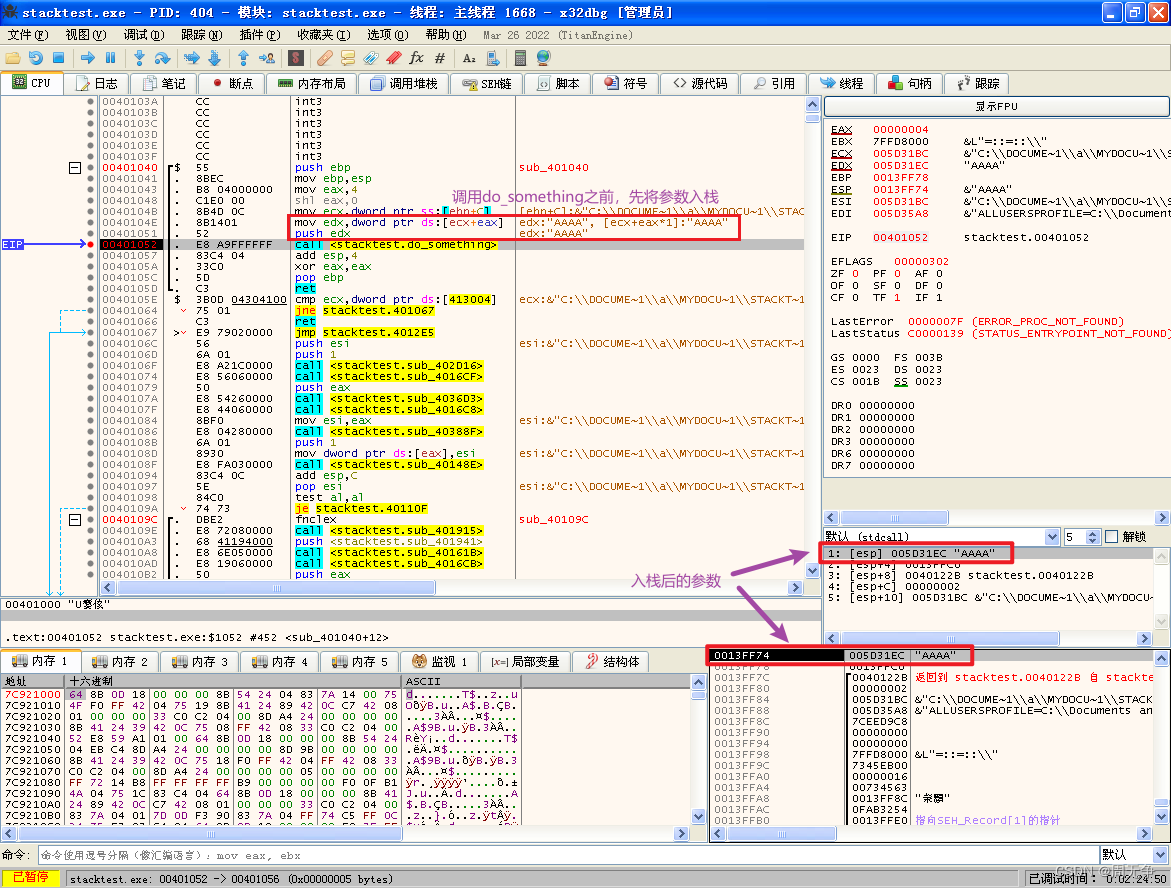Switch to the 调用堆栈 tab
Screen dimensions: 1171x888
403,84
